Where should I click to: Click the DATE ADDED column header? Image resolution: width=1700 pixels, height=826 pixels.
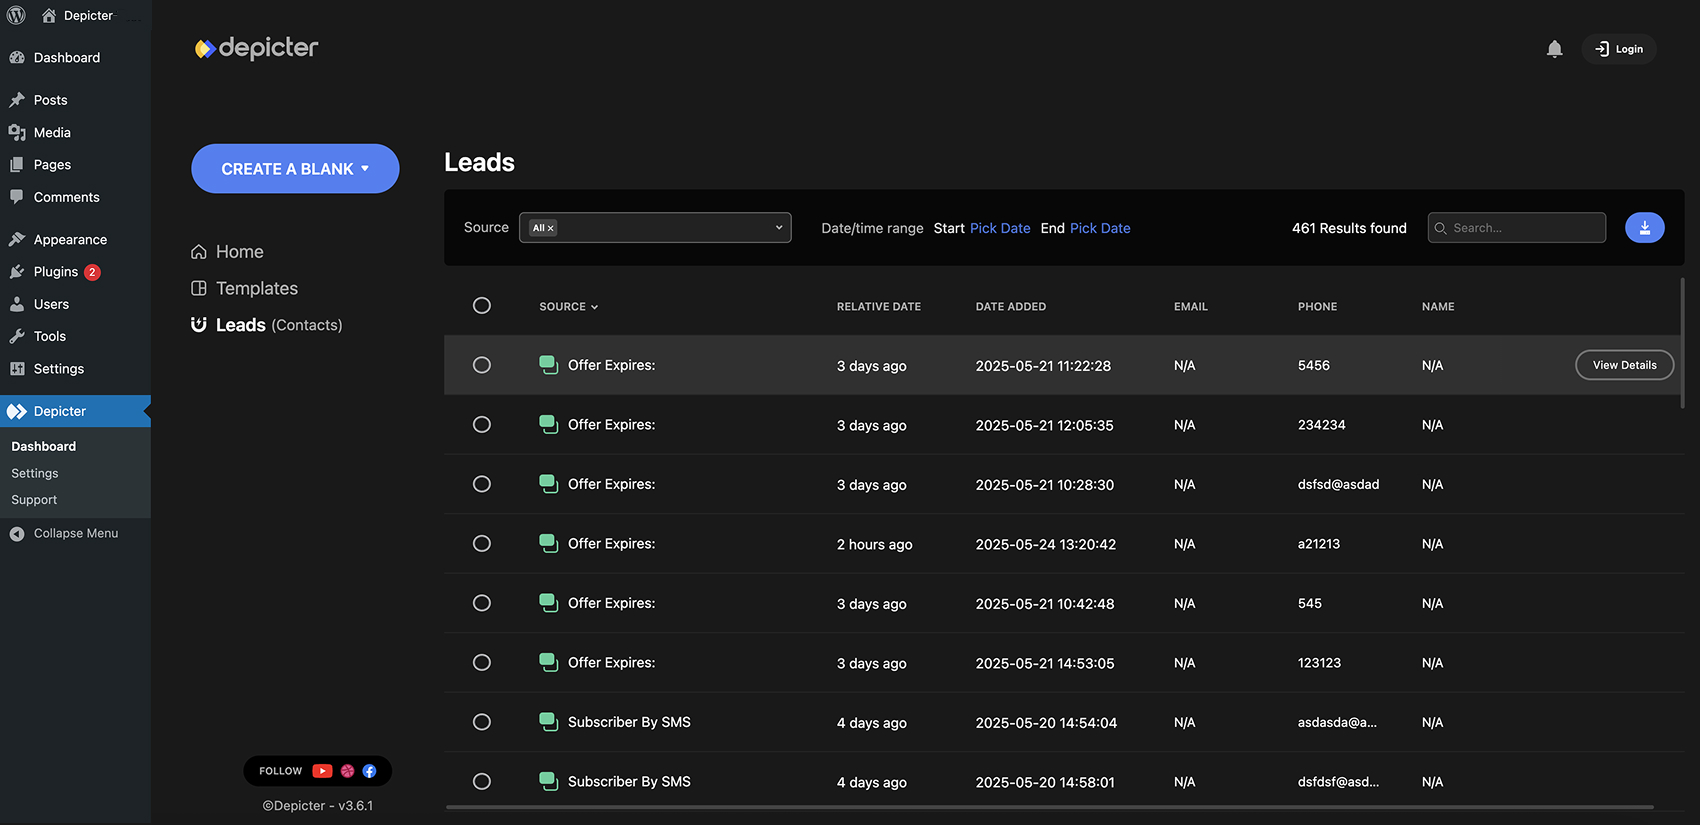pyautogui.click(x=1011, y=307)
